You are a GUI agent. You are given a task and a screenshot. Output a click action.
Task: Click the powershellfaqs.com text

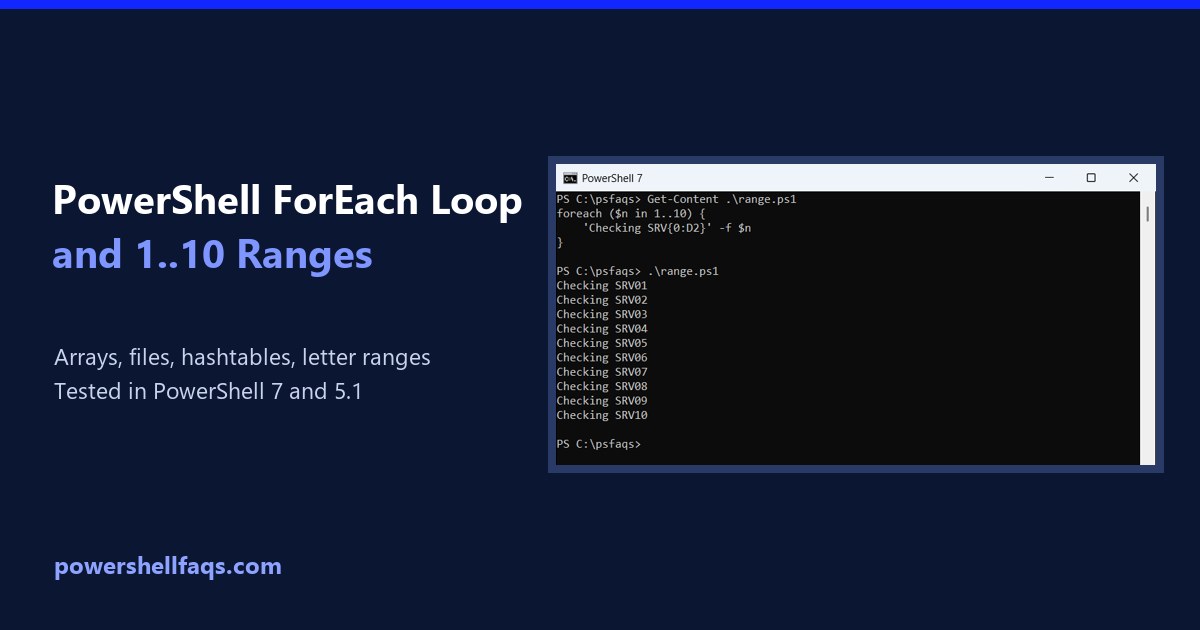(168, 567)
